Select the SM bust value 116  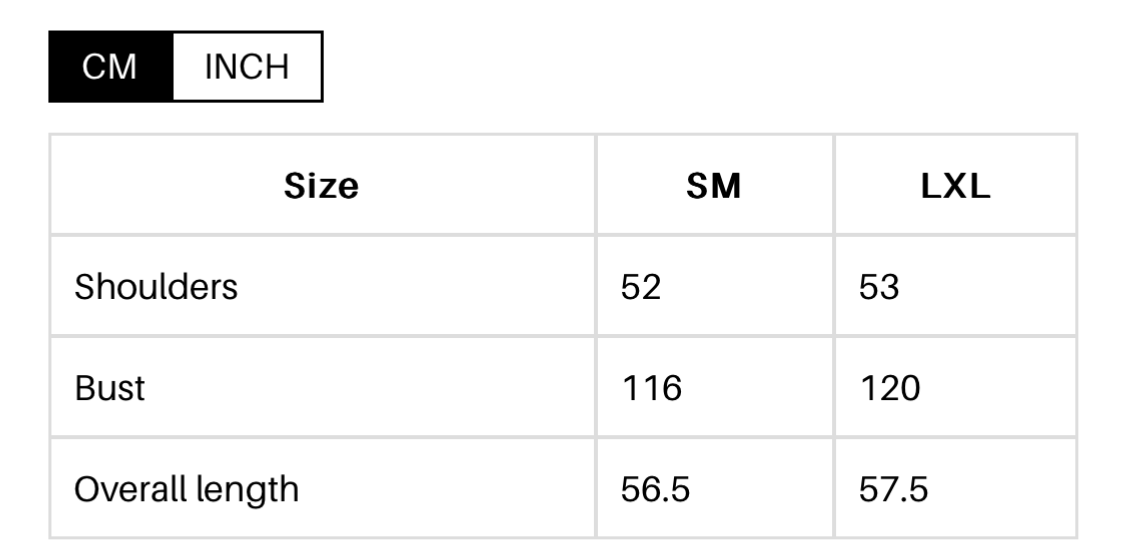pyautogui.click(x=651, y=388)
